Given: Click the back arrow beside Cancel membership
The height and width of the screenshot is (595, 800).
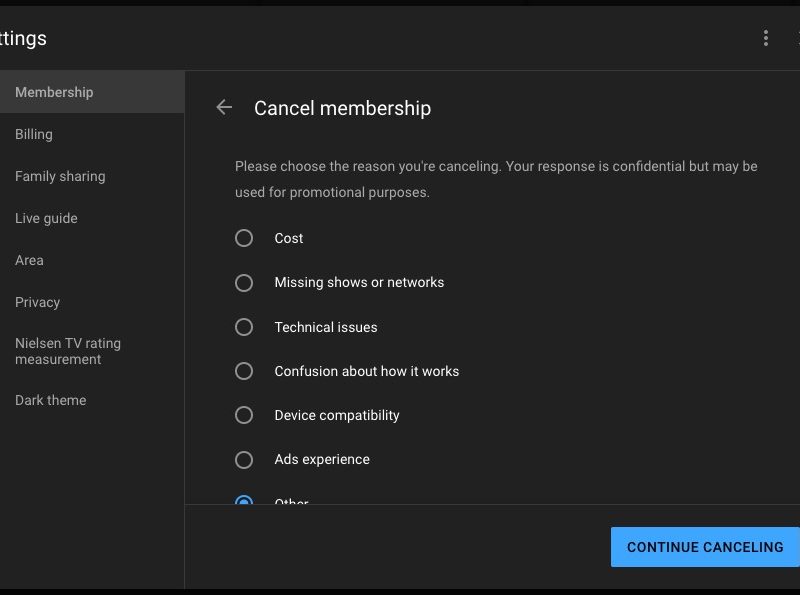Looking at the screenshot, I should 224,108.
